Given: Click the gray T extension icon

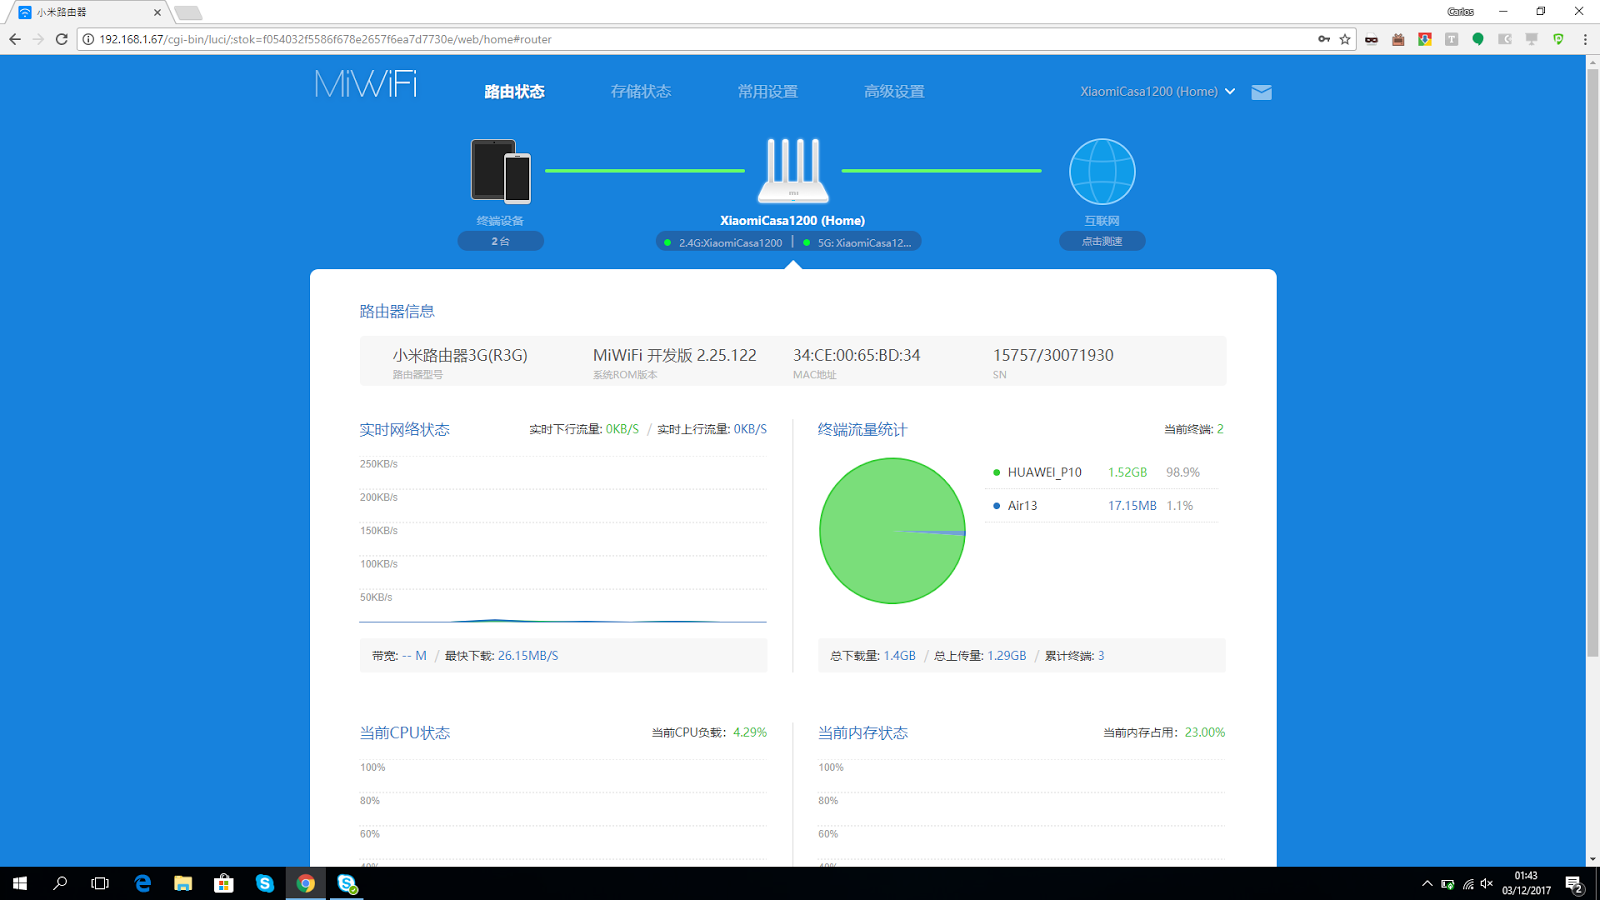Looking at the screenshot, I should click(1451, 39).
